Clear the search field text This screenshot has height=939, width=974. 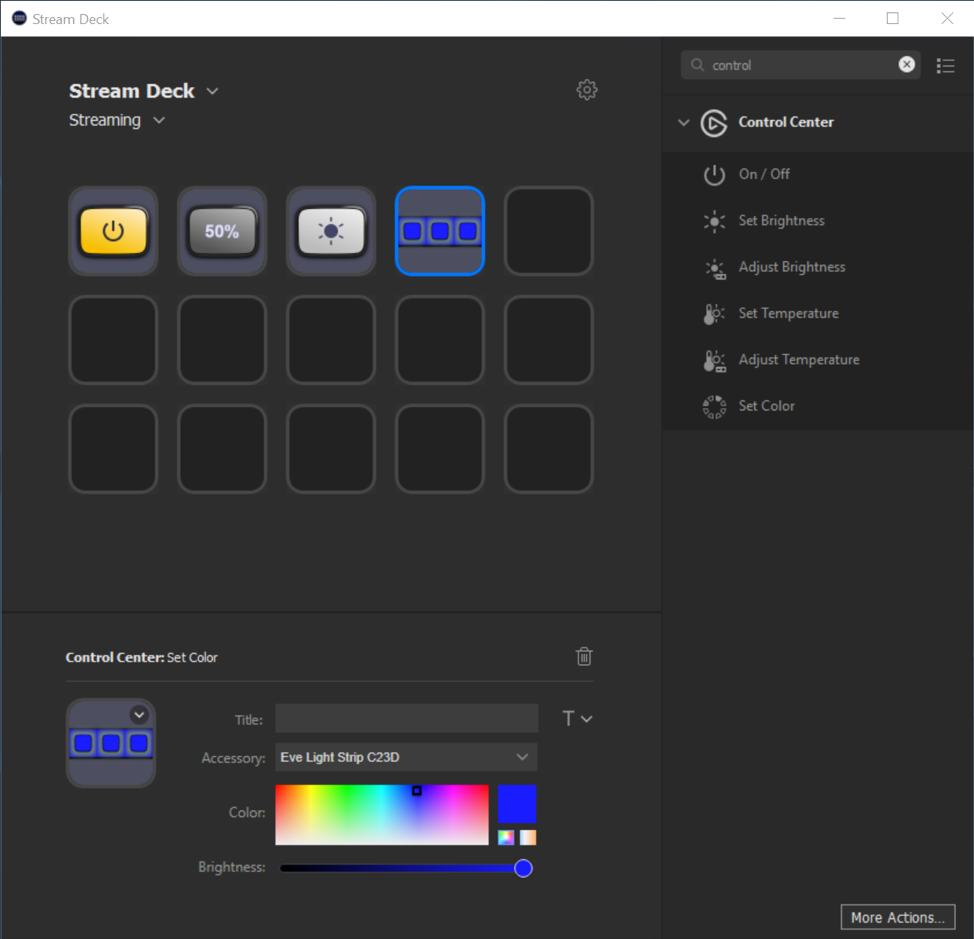906,65
